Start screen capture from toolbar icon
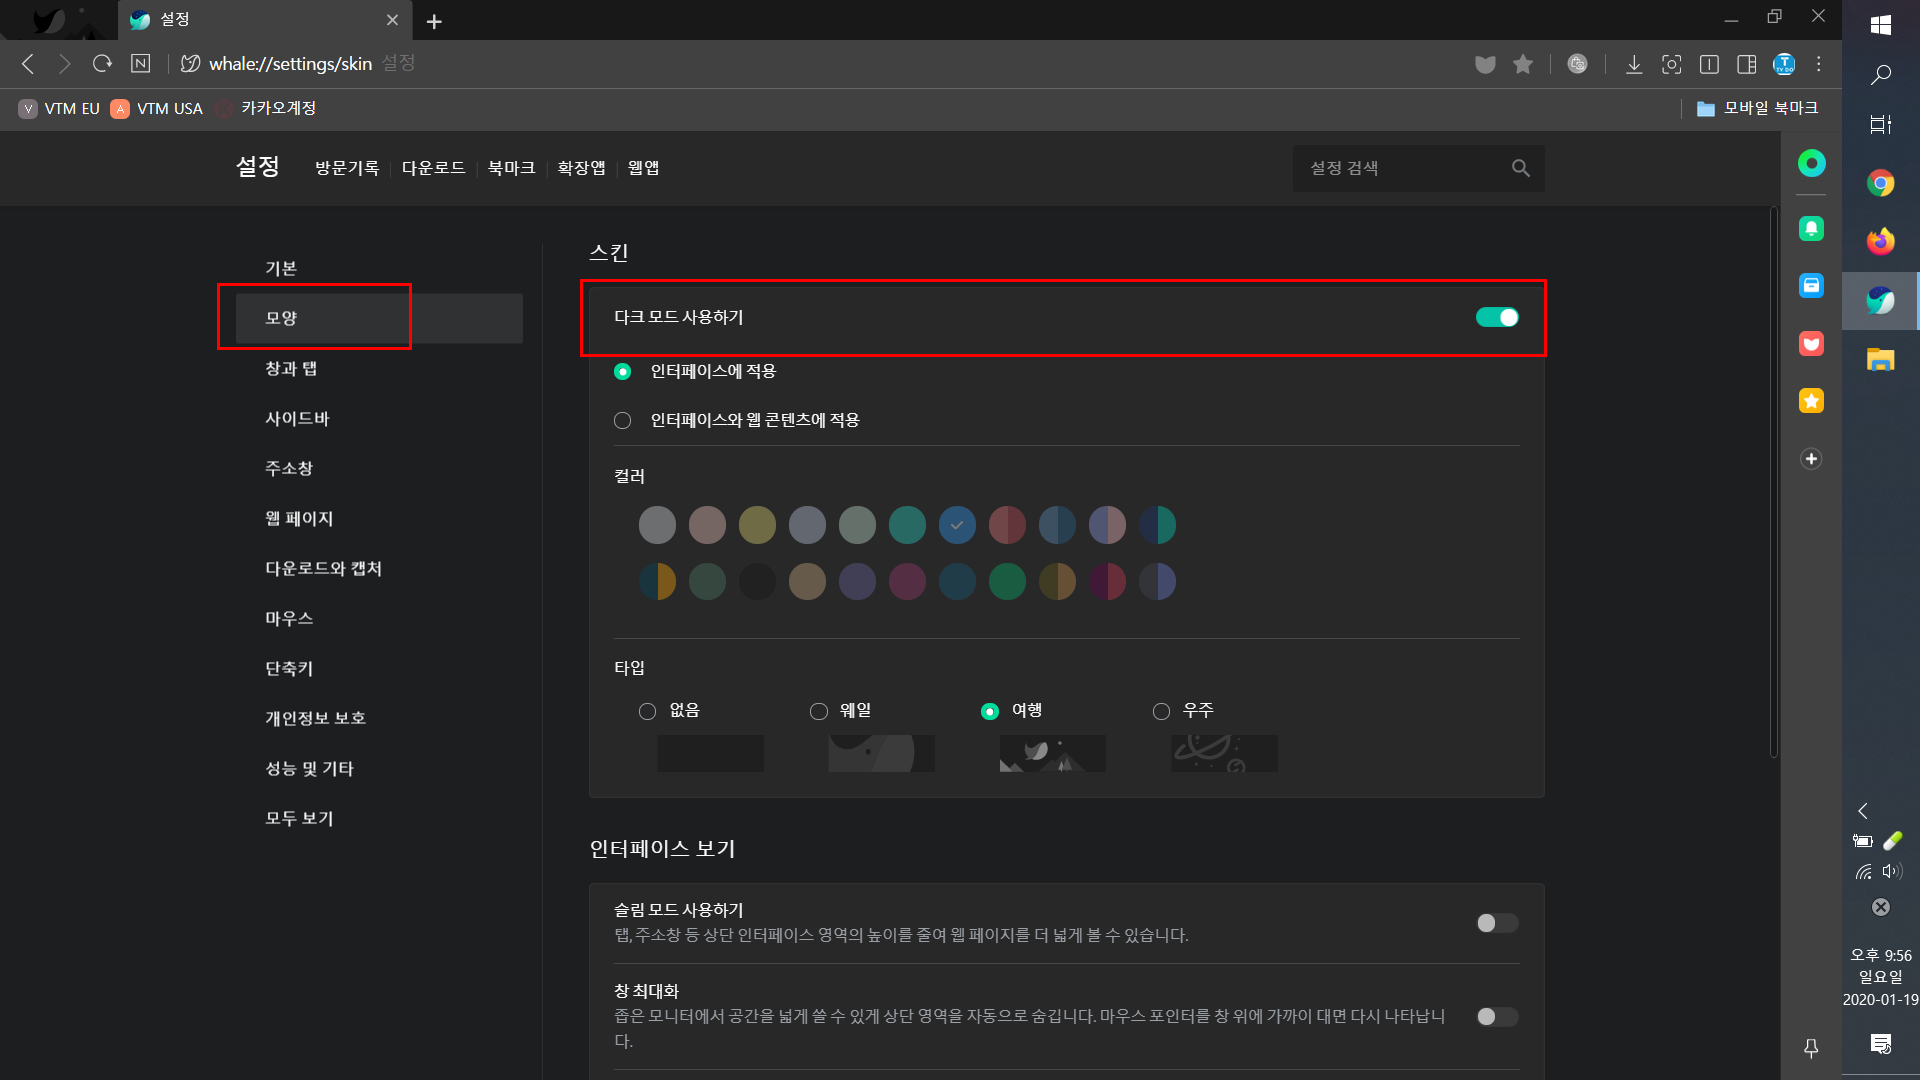This screenshot has height=1080, width=1920. coord(1671,64)
